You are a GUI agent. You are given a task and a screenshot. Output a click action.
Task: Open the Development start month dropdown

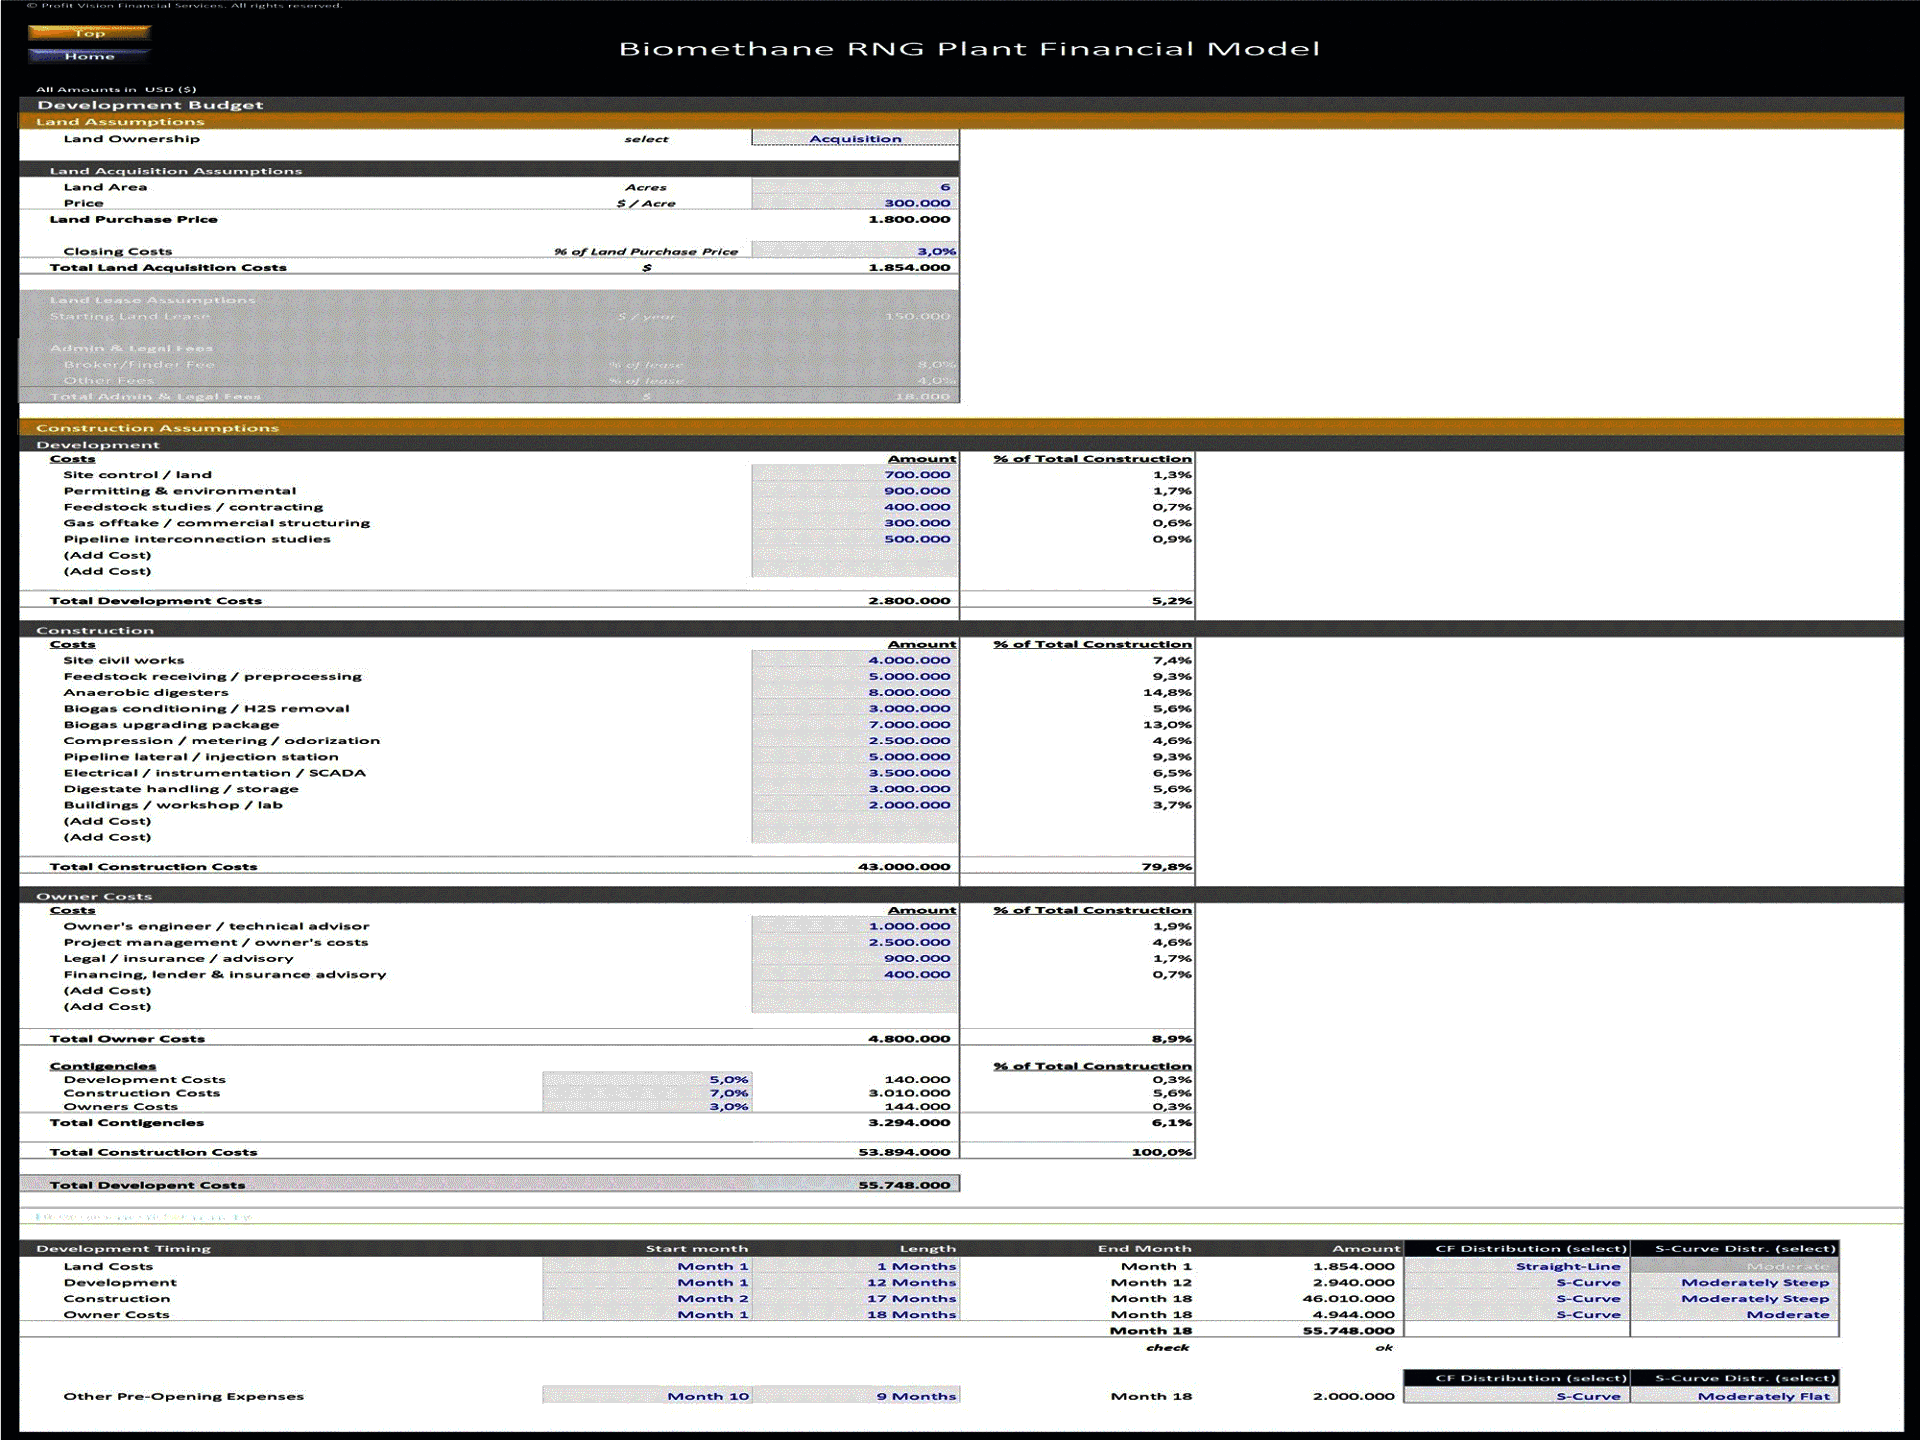click(647, 1282)
